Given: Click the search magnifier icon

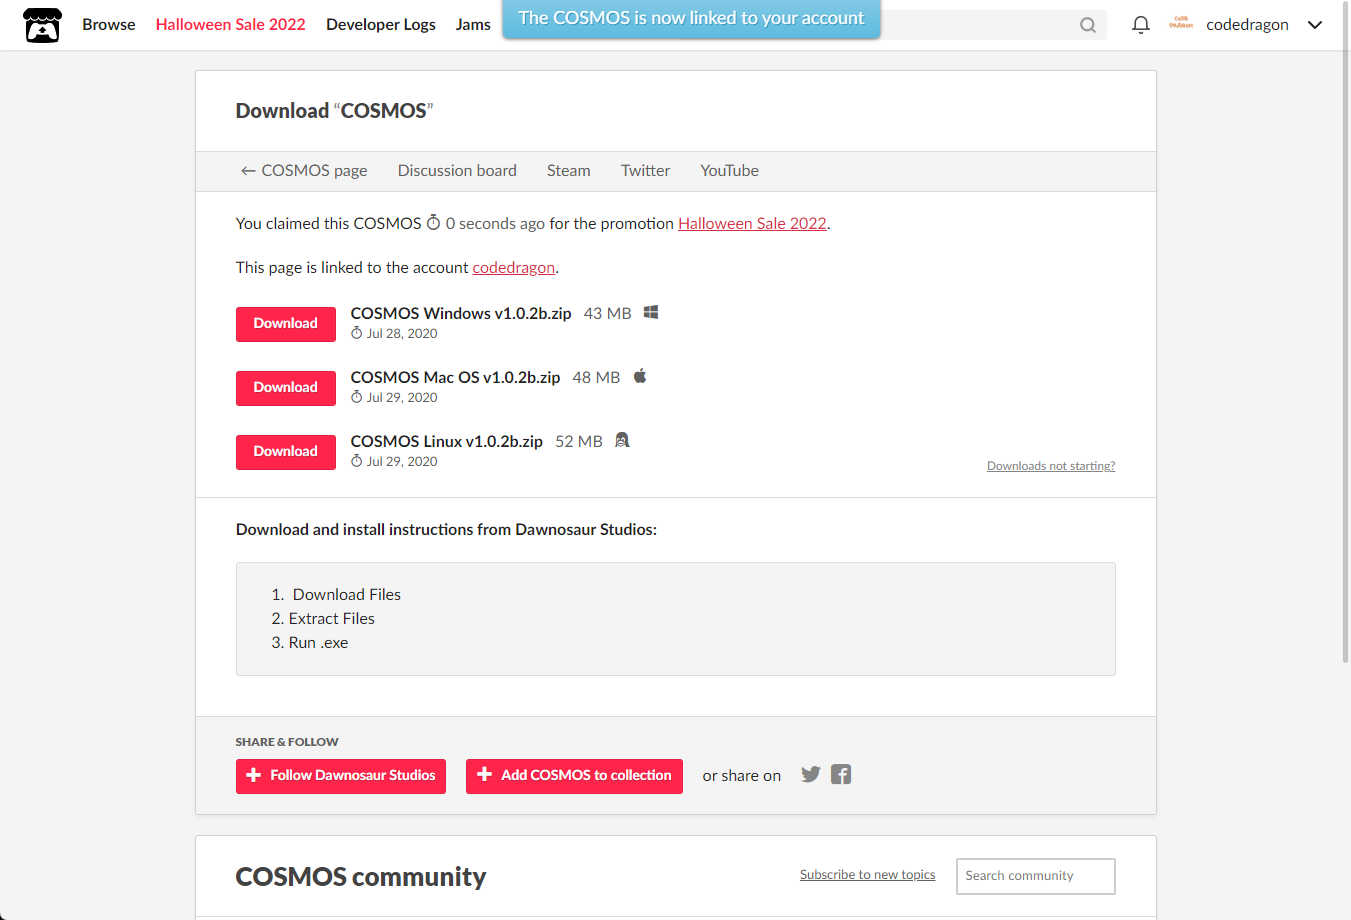Looking at the screenshot, I should click(1088, 25).
